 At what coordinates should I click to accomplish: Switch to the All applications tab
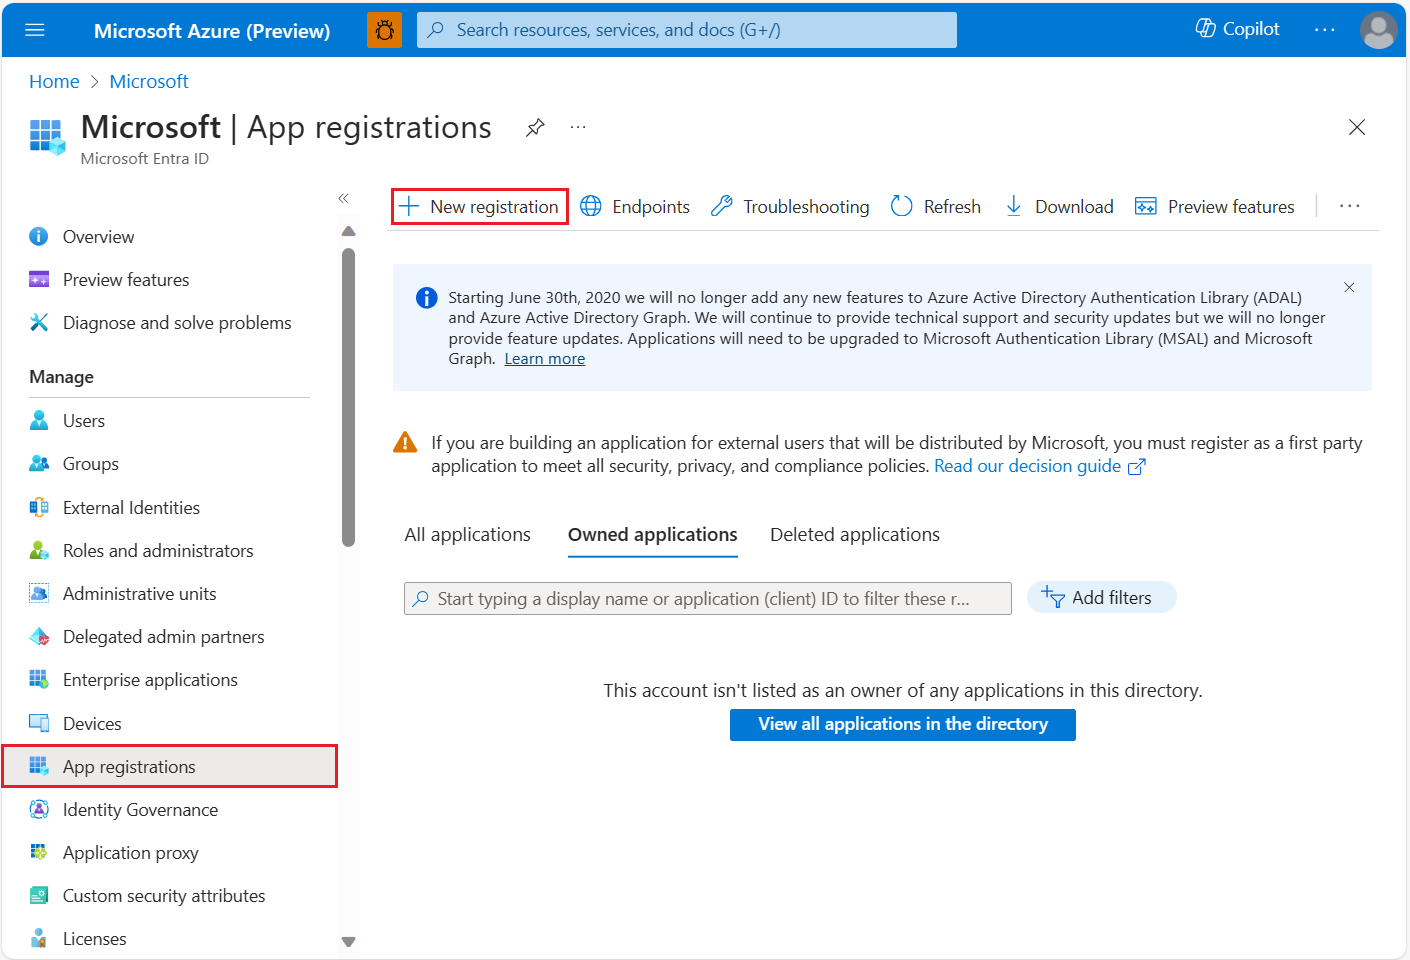pyautogui.click(x=467, y=535)
